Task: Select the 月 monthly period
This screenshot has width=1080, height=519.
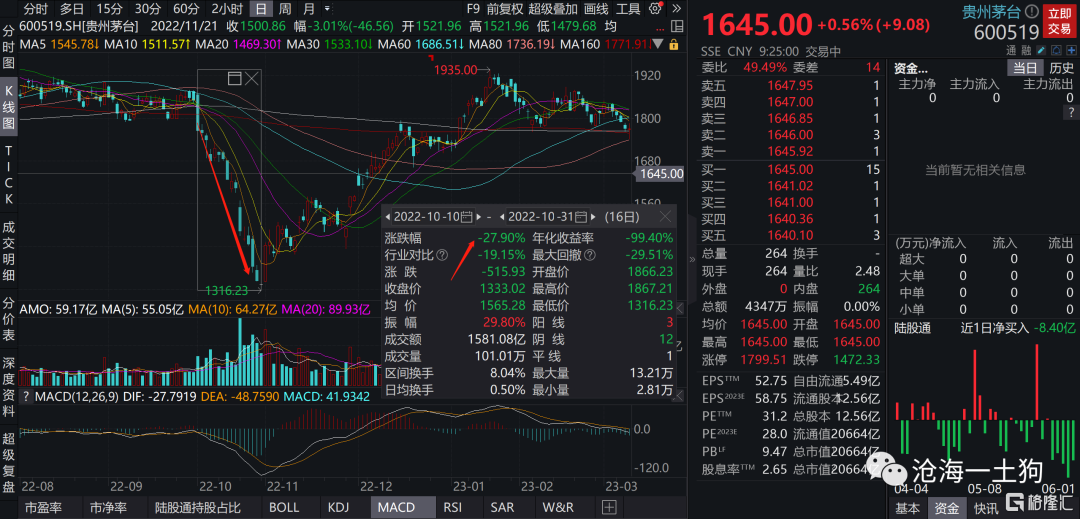Action: click(x=309, y=10)
